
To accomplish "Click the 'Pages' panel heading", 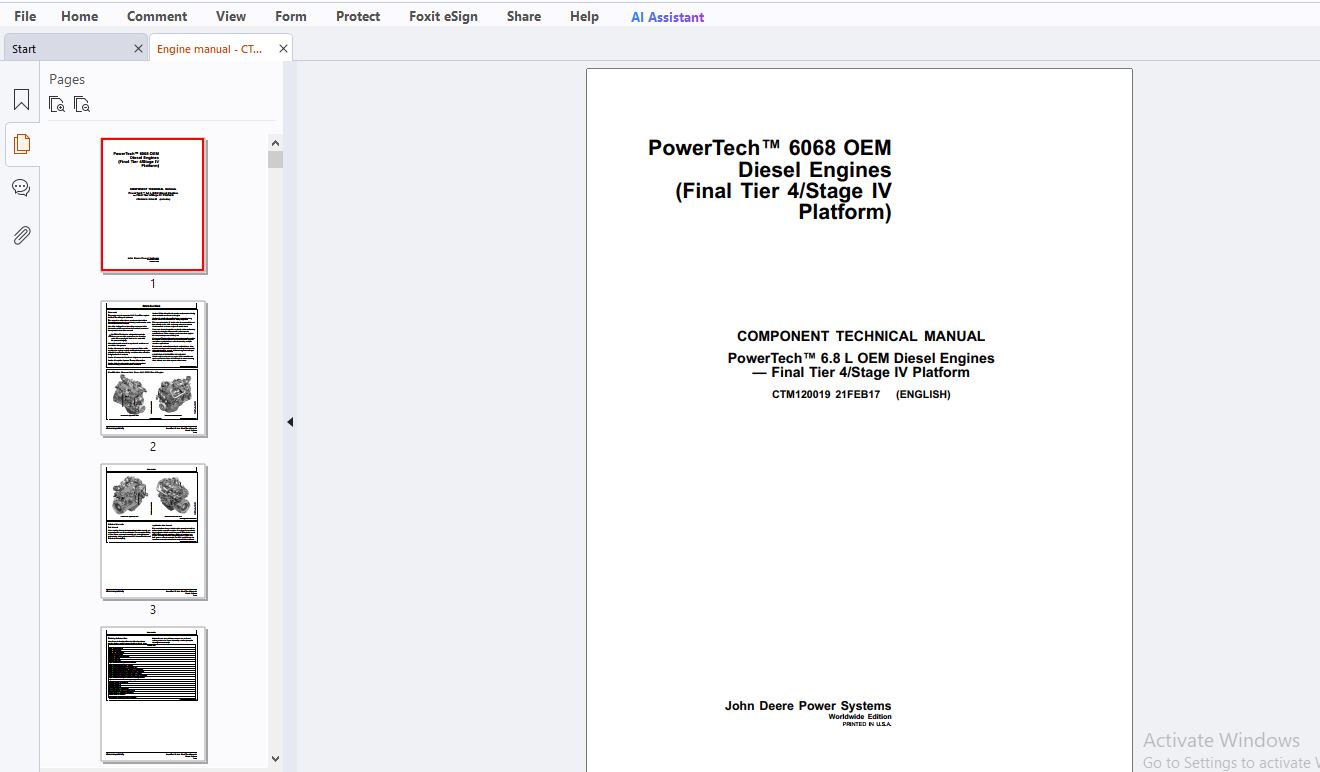I will pos(67,79).
